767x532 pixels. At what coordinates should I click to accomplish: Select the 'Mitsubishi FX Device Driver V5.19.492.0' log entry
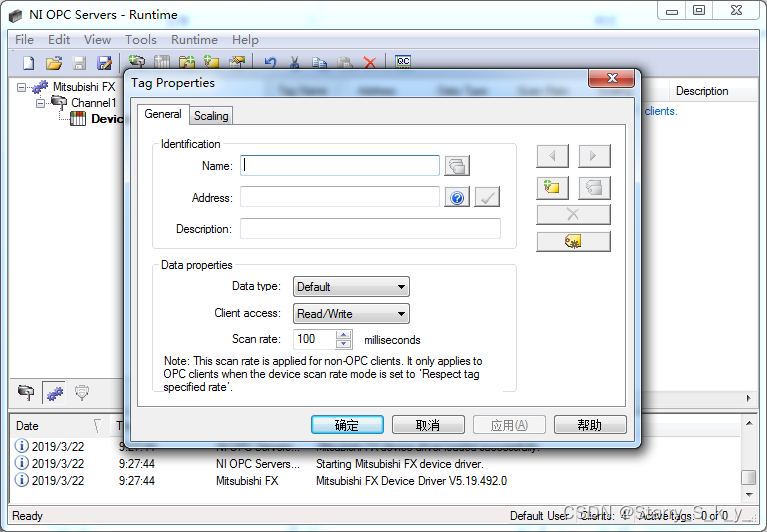pyautogui.click(x=411, y=481)
